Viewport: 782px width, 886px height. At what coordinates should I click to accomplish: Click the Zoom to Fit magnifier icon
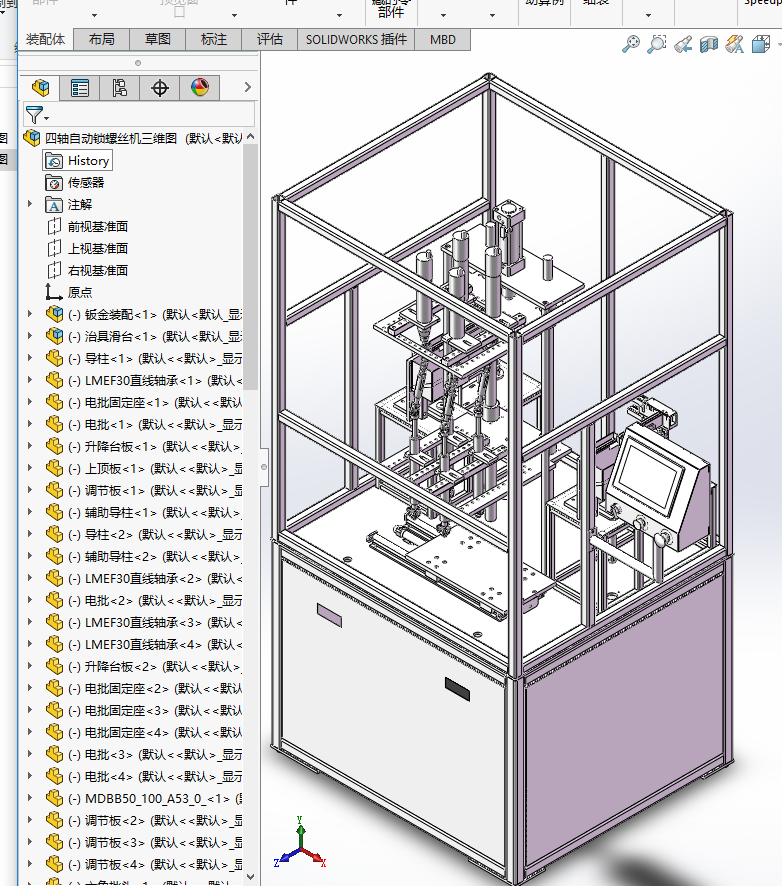(631, 44)
